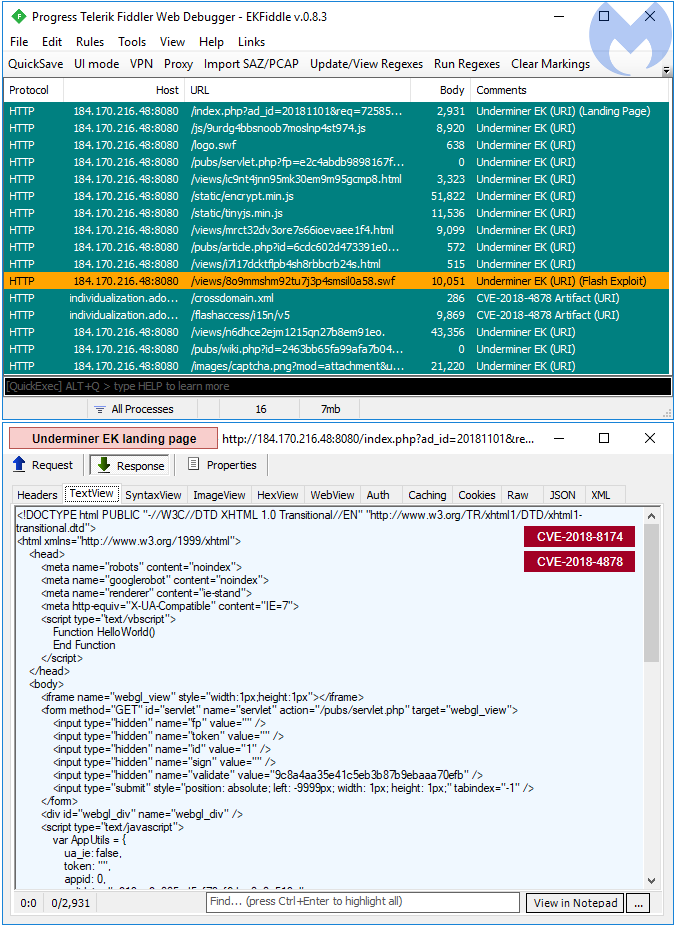Click QuickSave in the toolbar

coord(35,64)
